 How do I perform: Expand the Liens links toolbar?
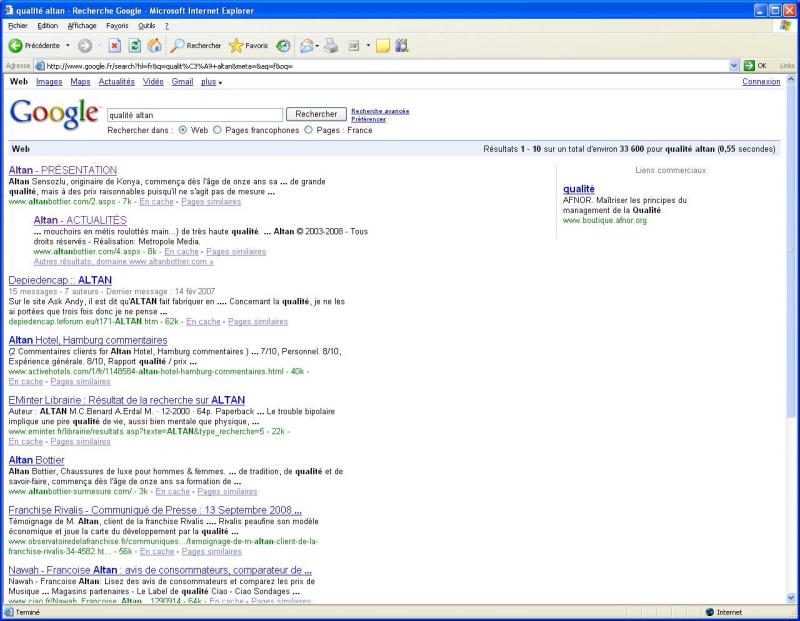click(787, 65)
